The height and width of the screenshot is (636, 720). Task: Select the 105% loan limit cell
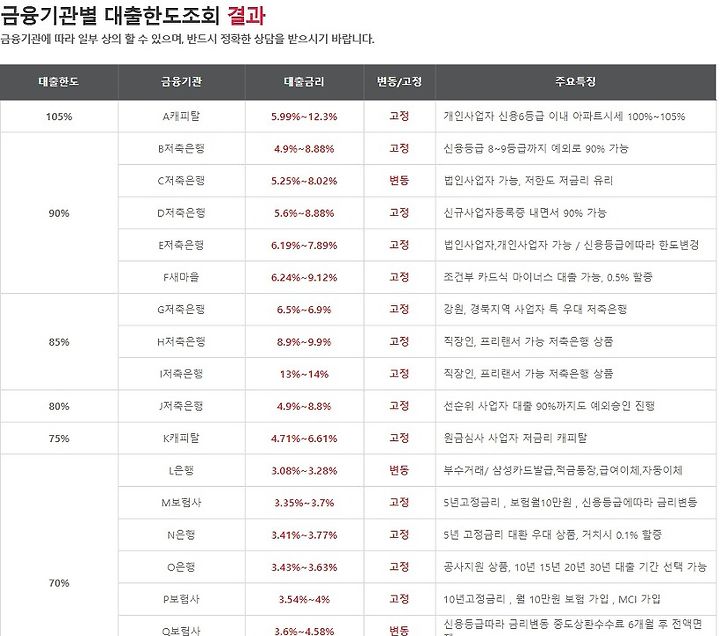point(59,117)
